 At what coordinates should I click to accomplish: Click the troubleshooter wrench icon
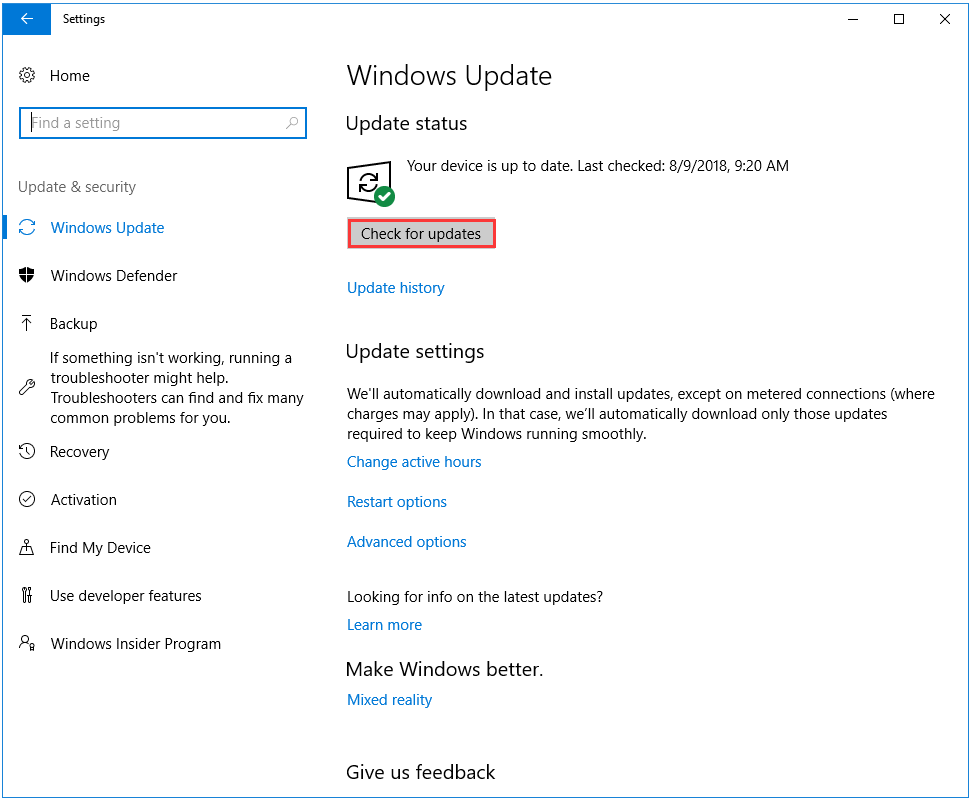tap(29, 388)
